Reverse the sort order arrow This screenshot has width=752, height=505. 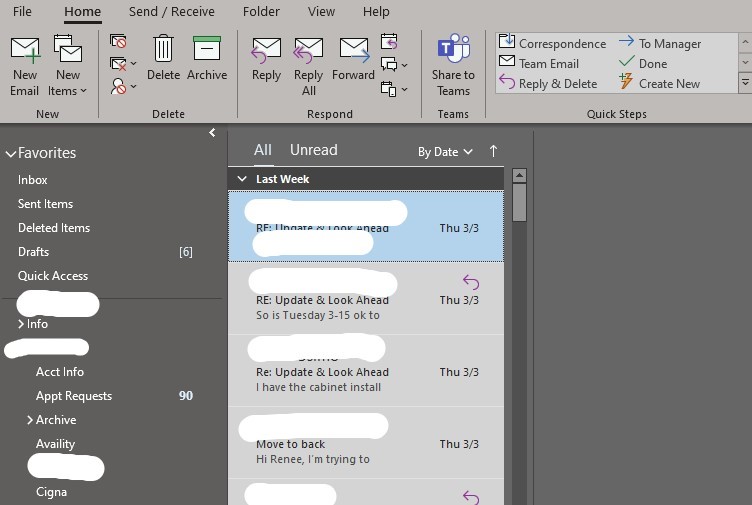click(x=493, y=152)
